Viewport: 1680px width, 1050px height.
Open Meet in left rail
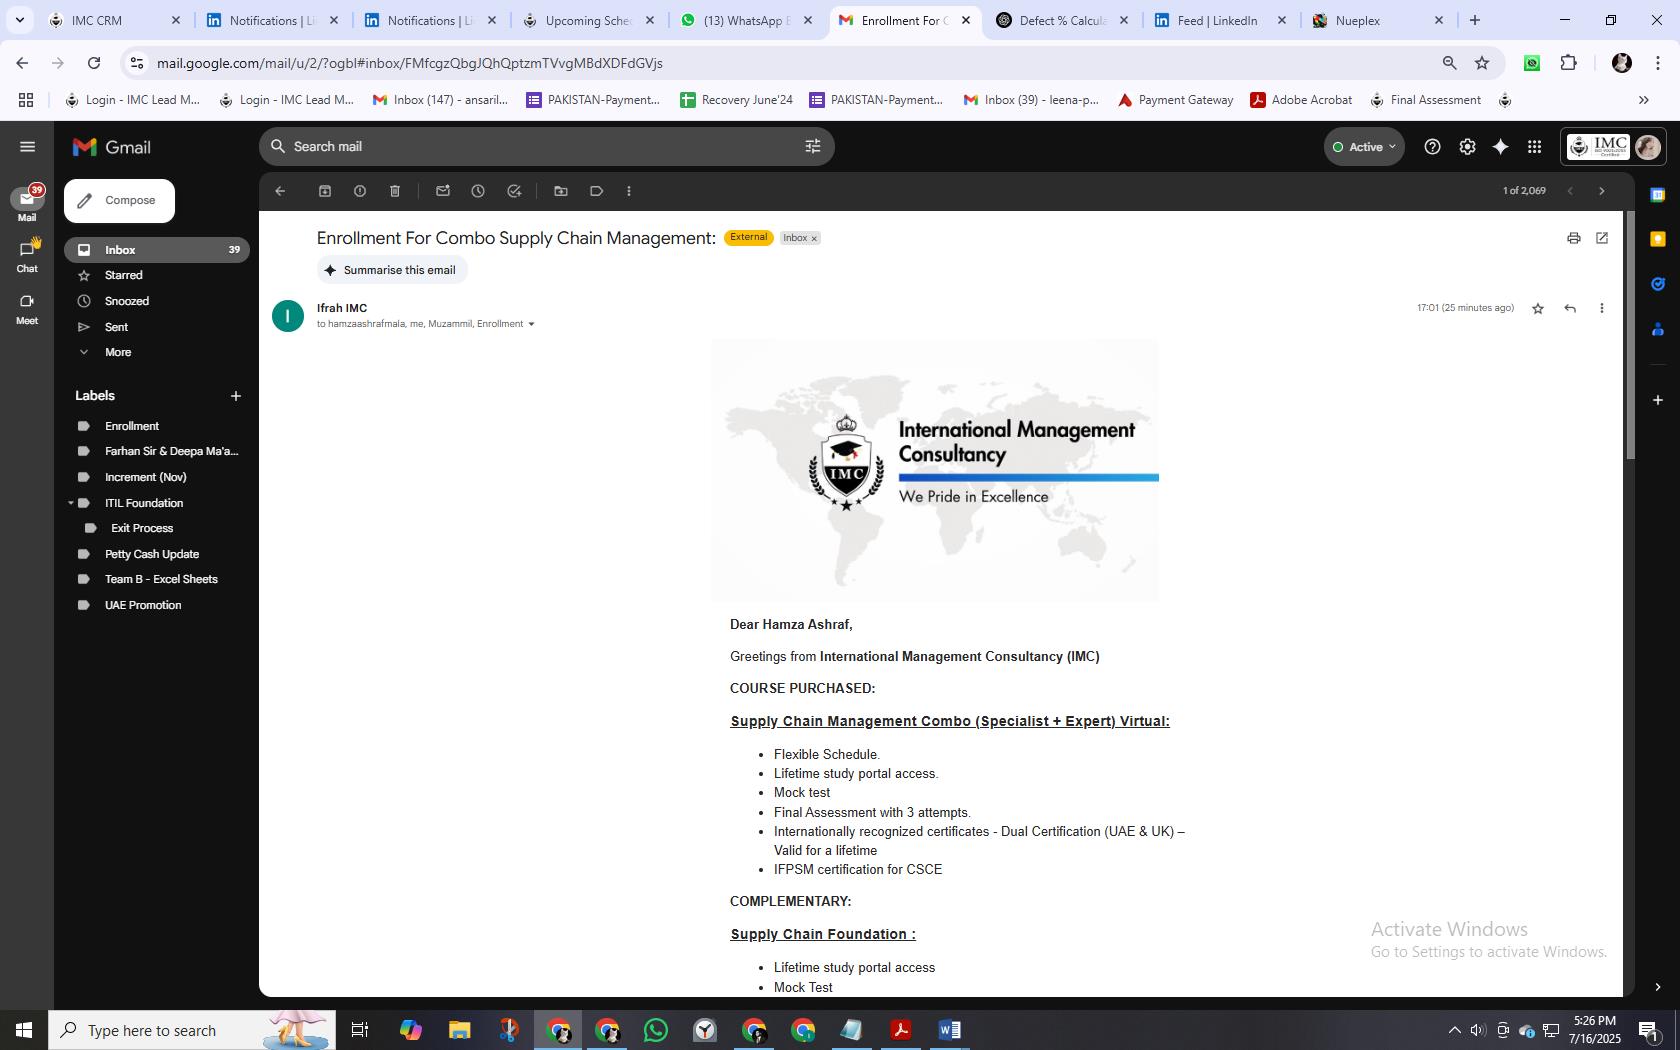pos(27,309)
